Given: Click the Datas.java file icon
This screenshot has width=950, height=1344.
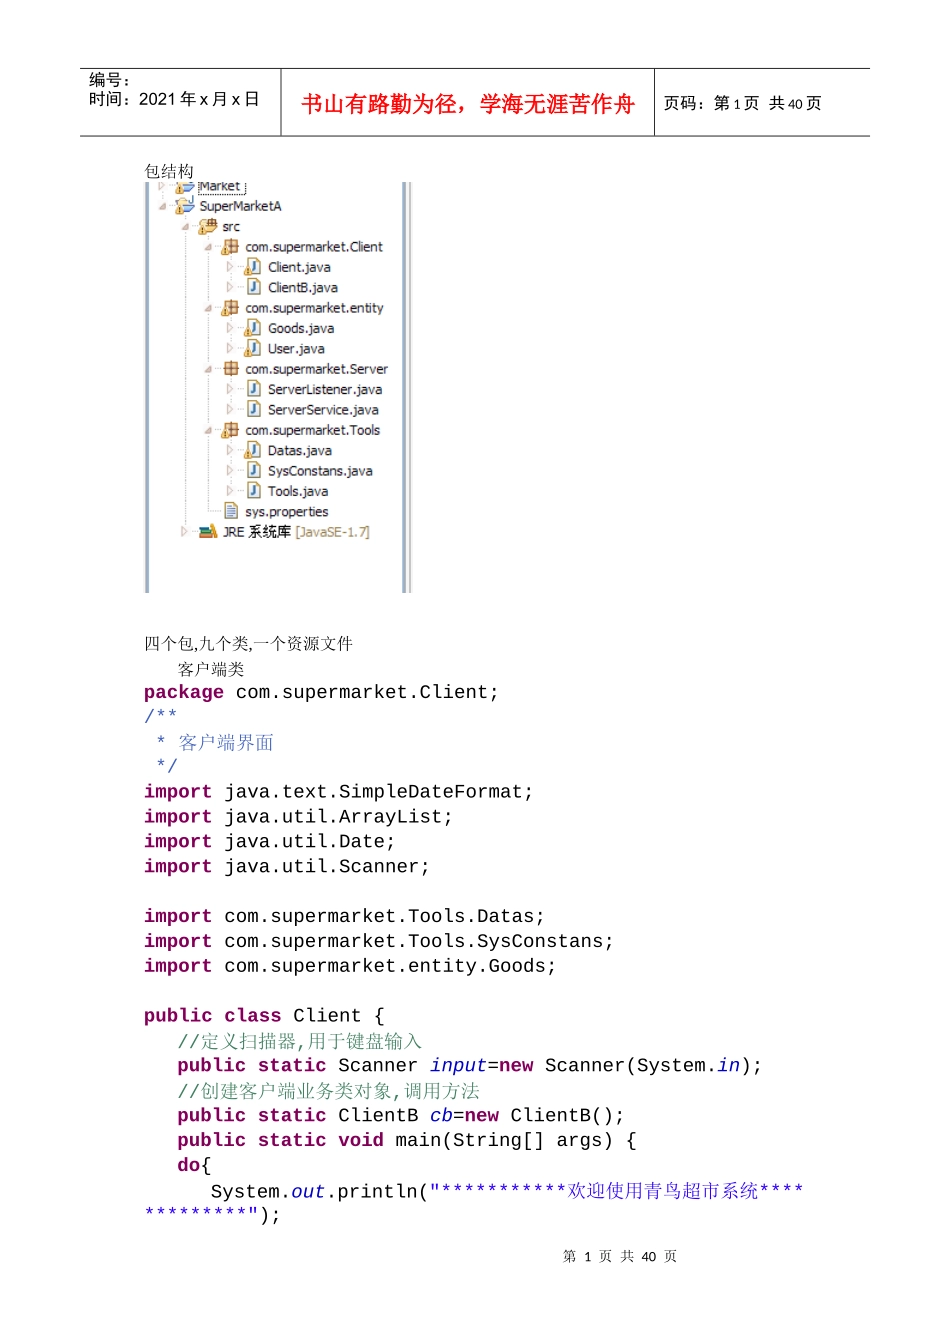Looking at the screenshot, I should click(x=254, y=451).
